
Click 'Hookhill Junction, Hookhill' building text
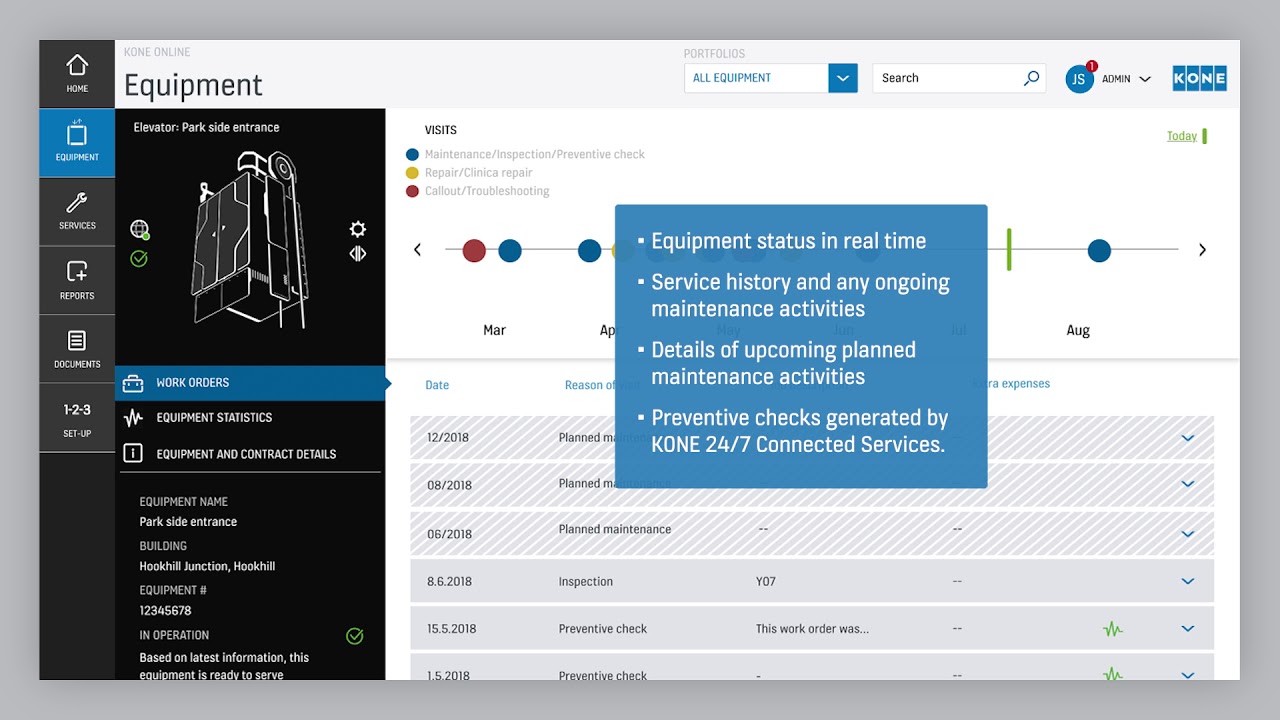click(x=207, y=566)
